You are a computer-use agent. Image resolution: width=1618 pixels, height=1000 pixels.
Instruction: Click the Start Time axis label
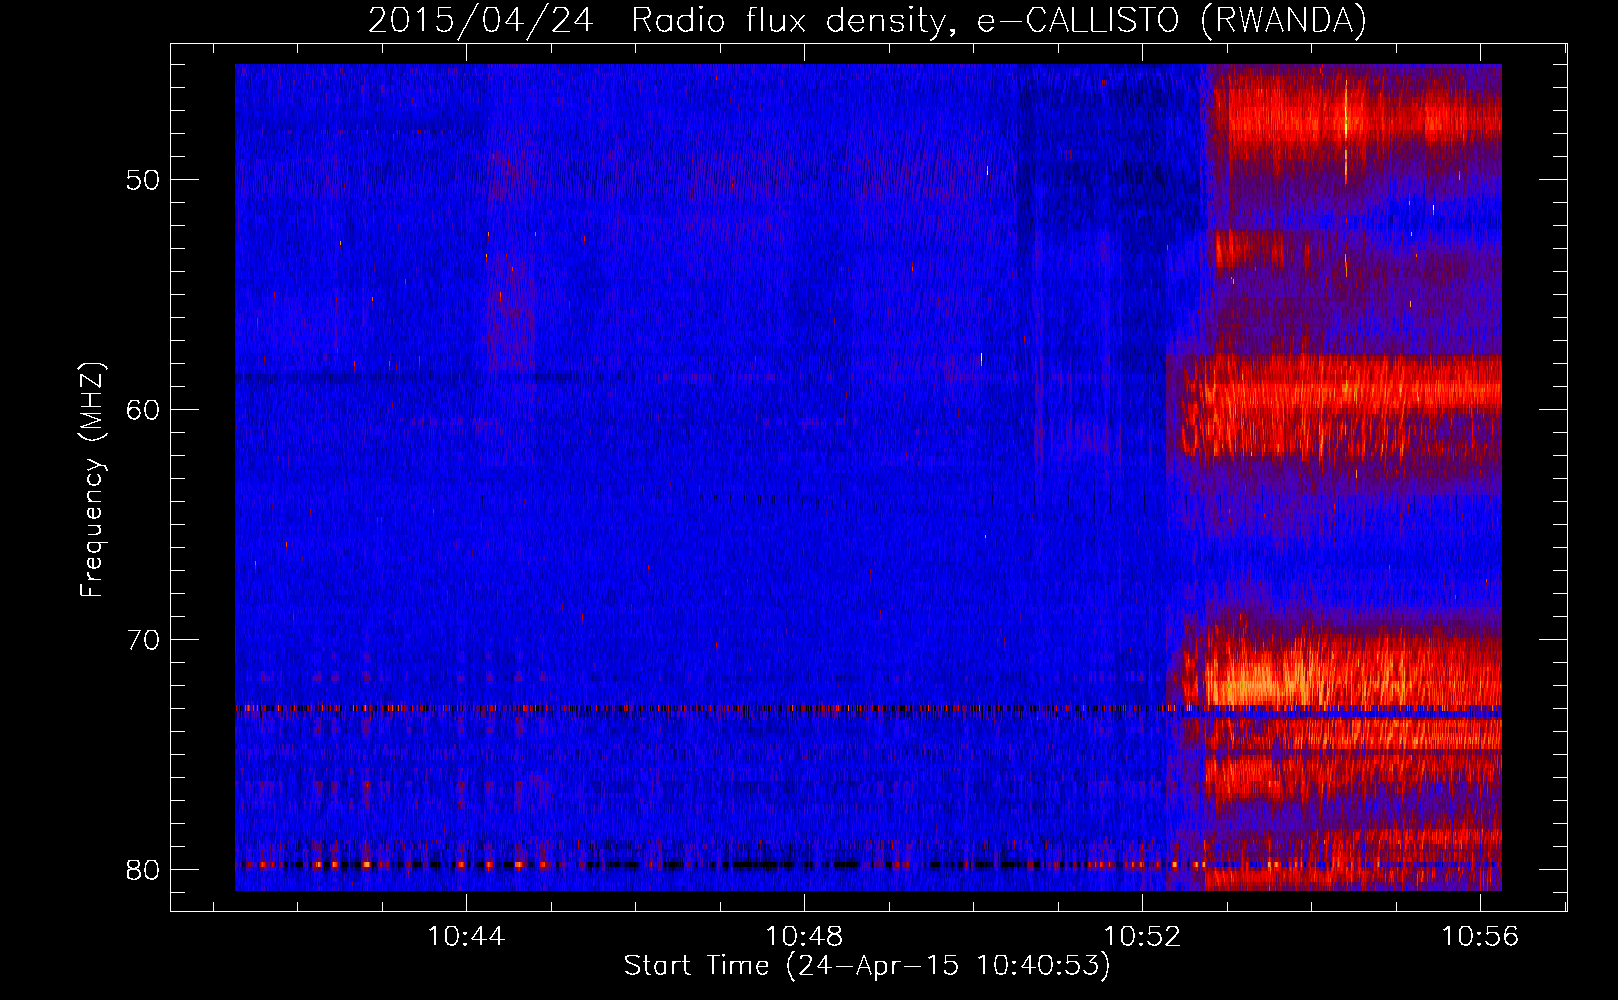[x=867, y=966]
